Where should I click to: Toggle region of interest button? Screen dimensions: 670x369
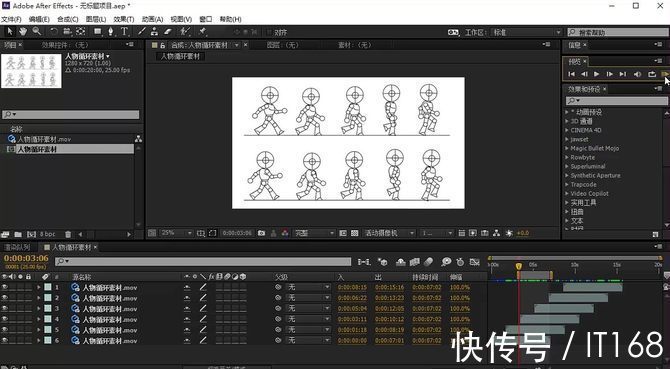click(213, 233)
